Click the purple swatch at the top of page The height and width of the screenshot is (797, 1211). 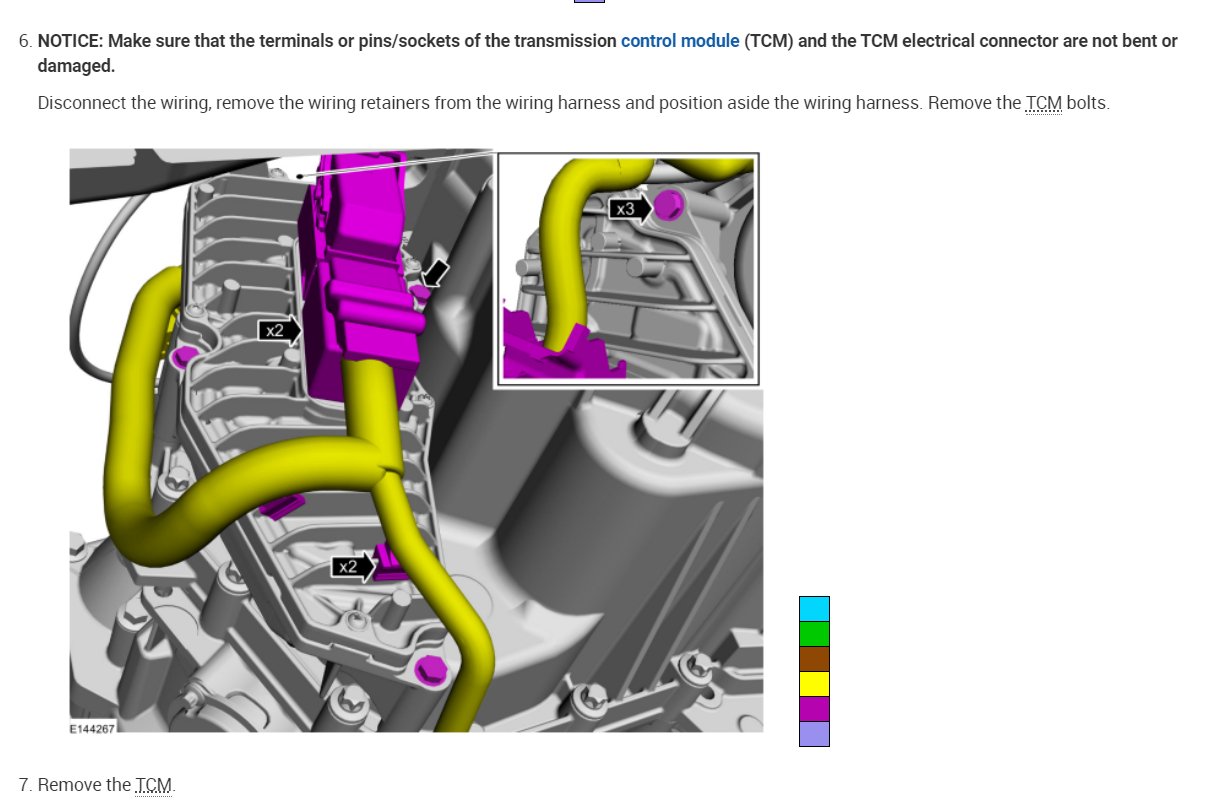tap(589, 3)
